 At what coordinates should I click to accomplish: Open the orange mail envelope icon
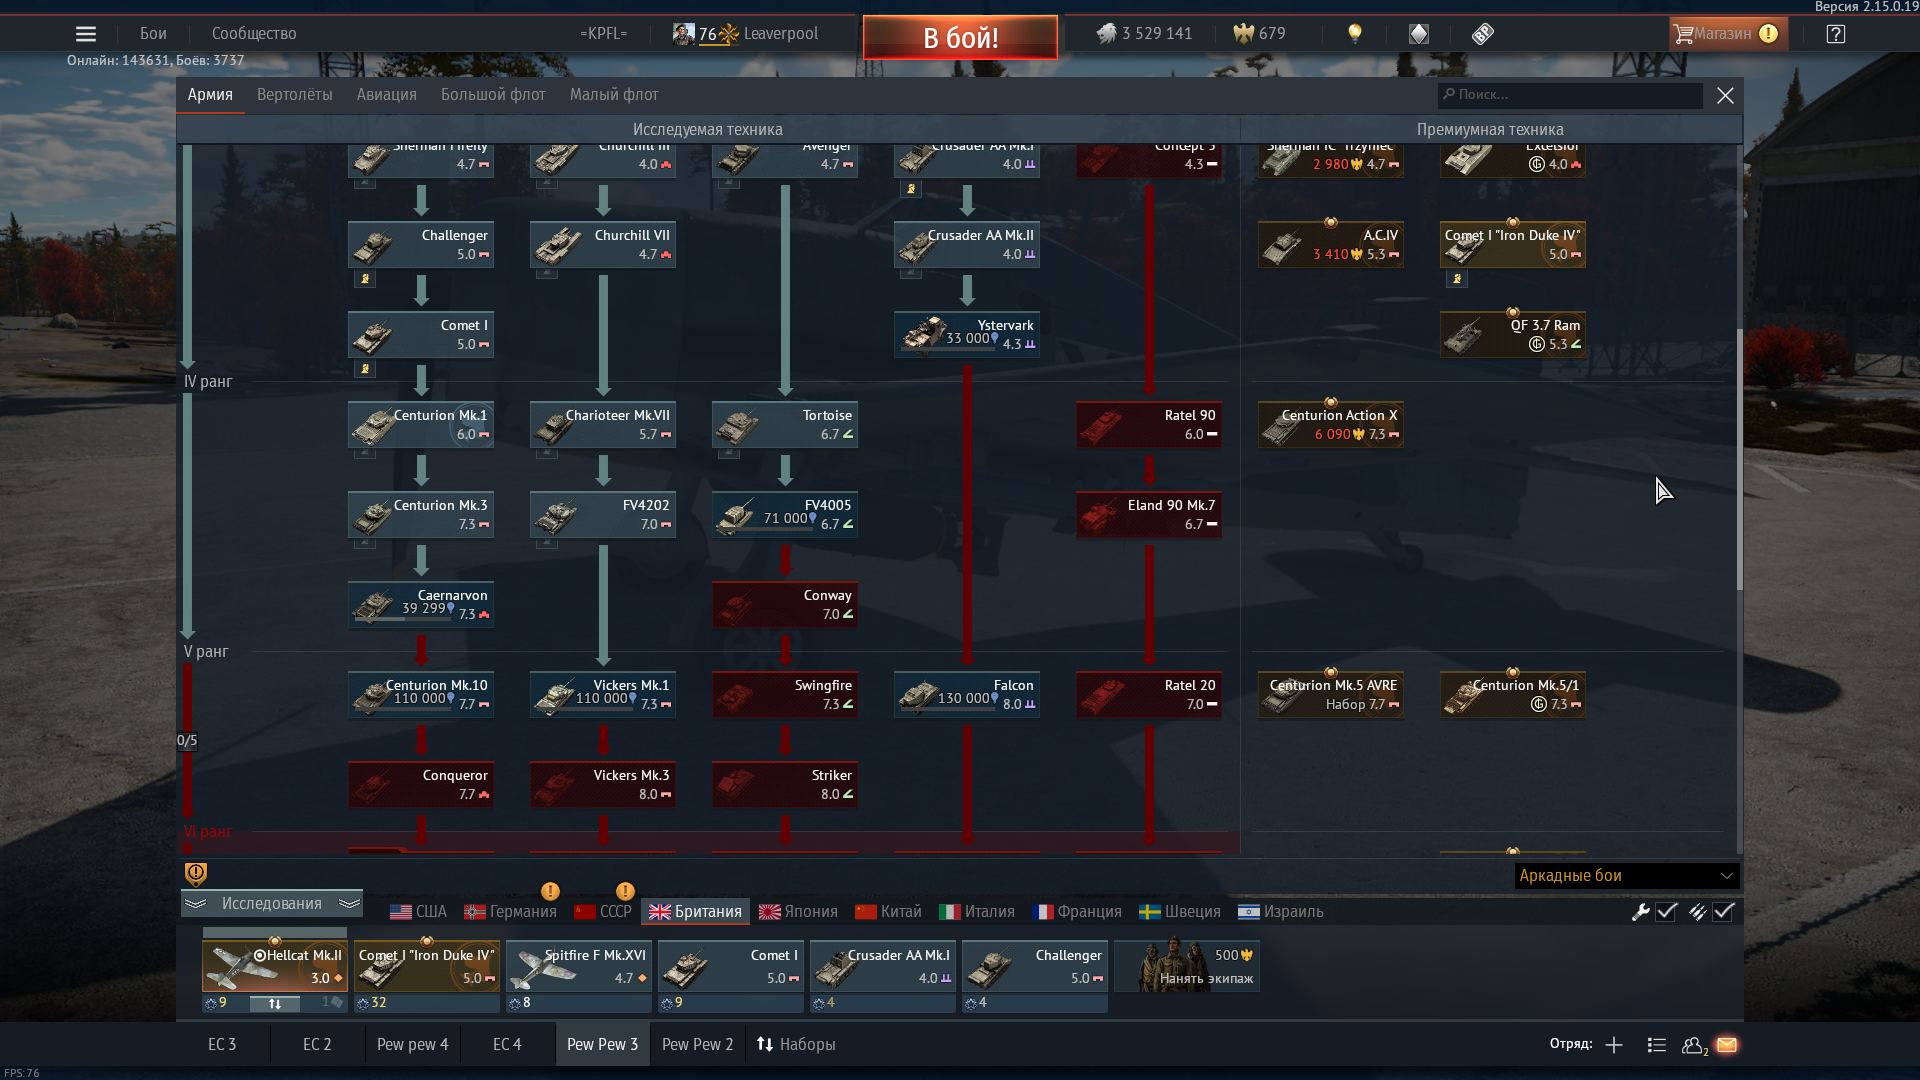tap(1727, 1045)
